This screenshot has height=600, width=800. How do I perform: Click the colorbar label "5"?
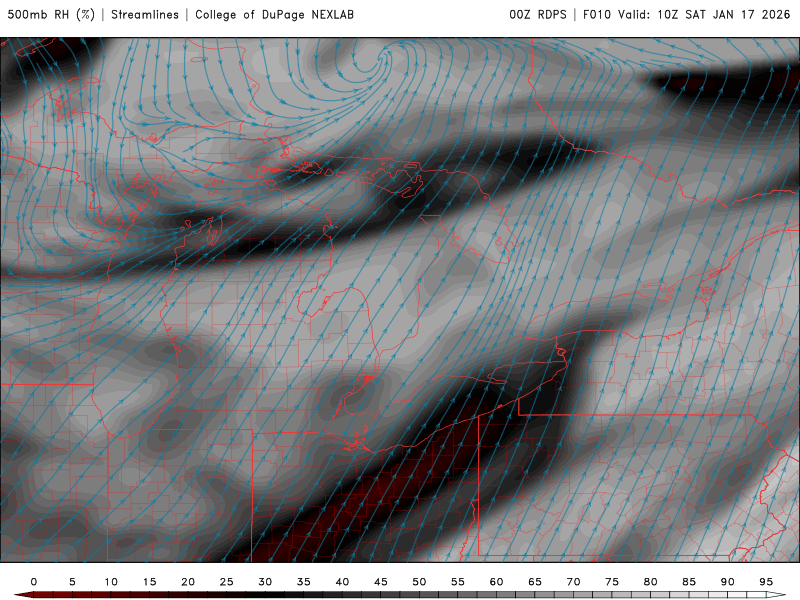point(72,582)
